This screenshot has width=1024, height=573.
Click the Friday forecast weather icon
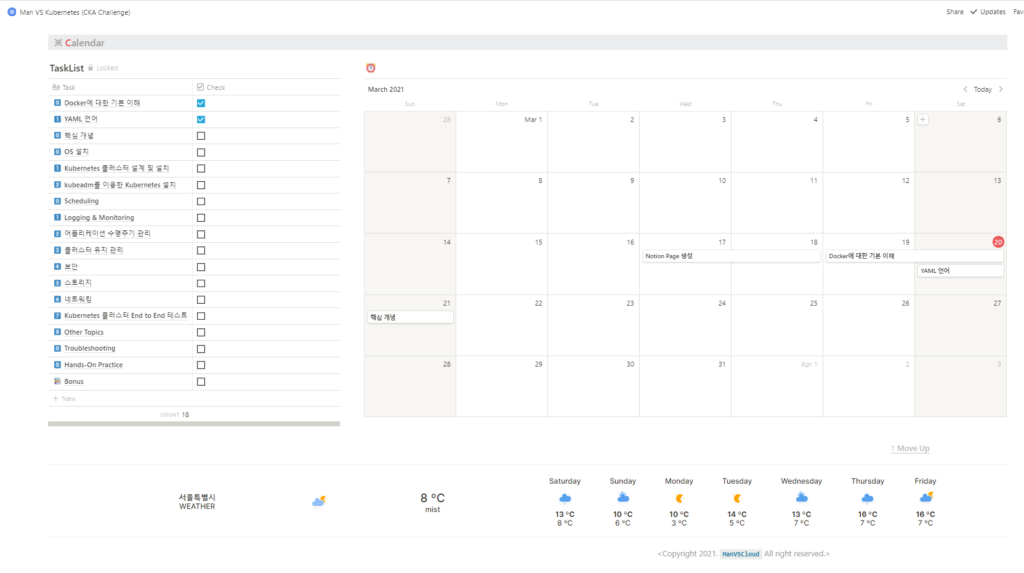click(x=926, y=497)
